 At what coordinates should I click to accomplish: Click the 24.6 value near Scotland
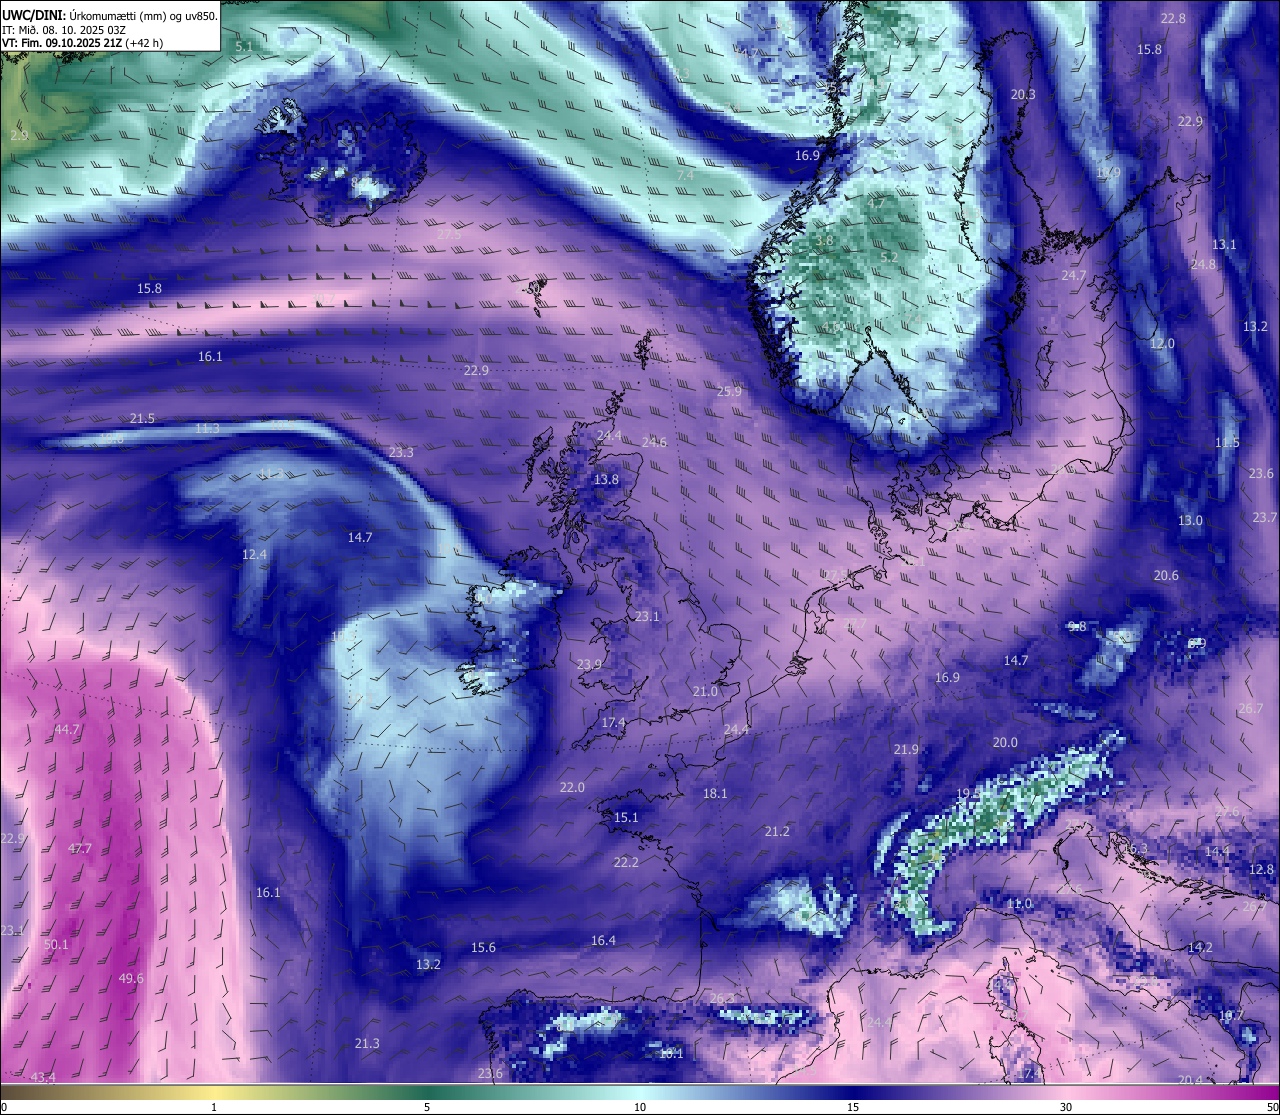[654, 443]
